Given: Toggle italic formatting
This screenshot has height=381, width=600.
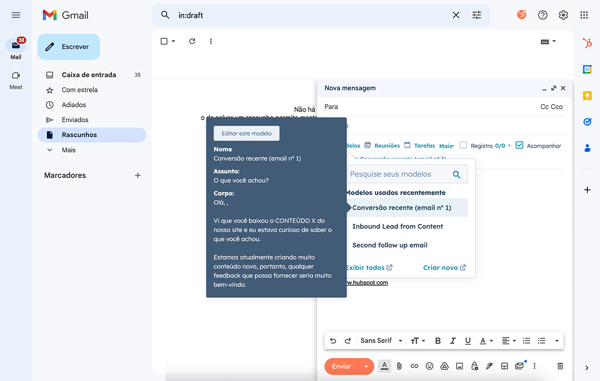Looking at the screenshot, I should click(x=453, y=340).
